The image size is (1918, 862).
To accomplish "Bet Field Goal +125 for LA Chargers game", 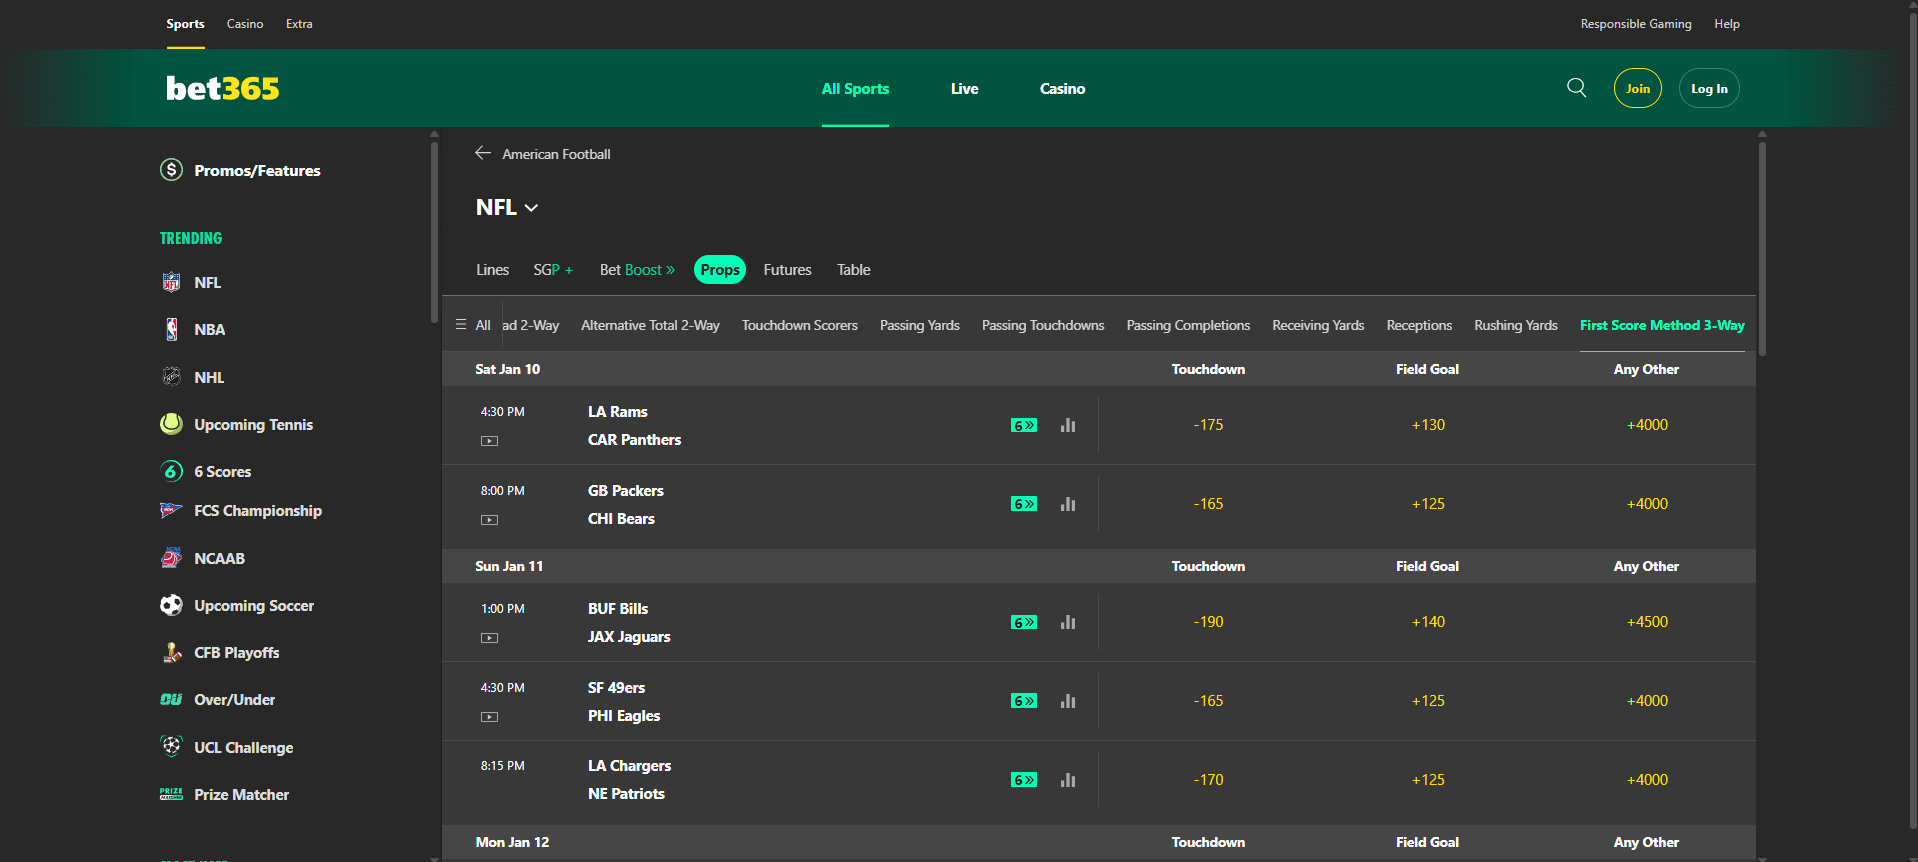I will pyautogui.click(x=1428, y=780).
